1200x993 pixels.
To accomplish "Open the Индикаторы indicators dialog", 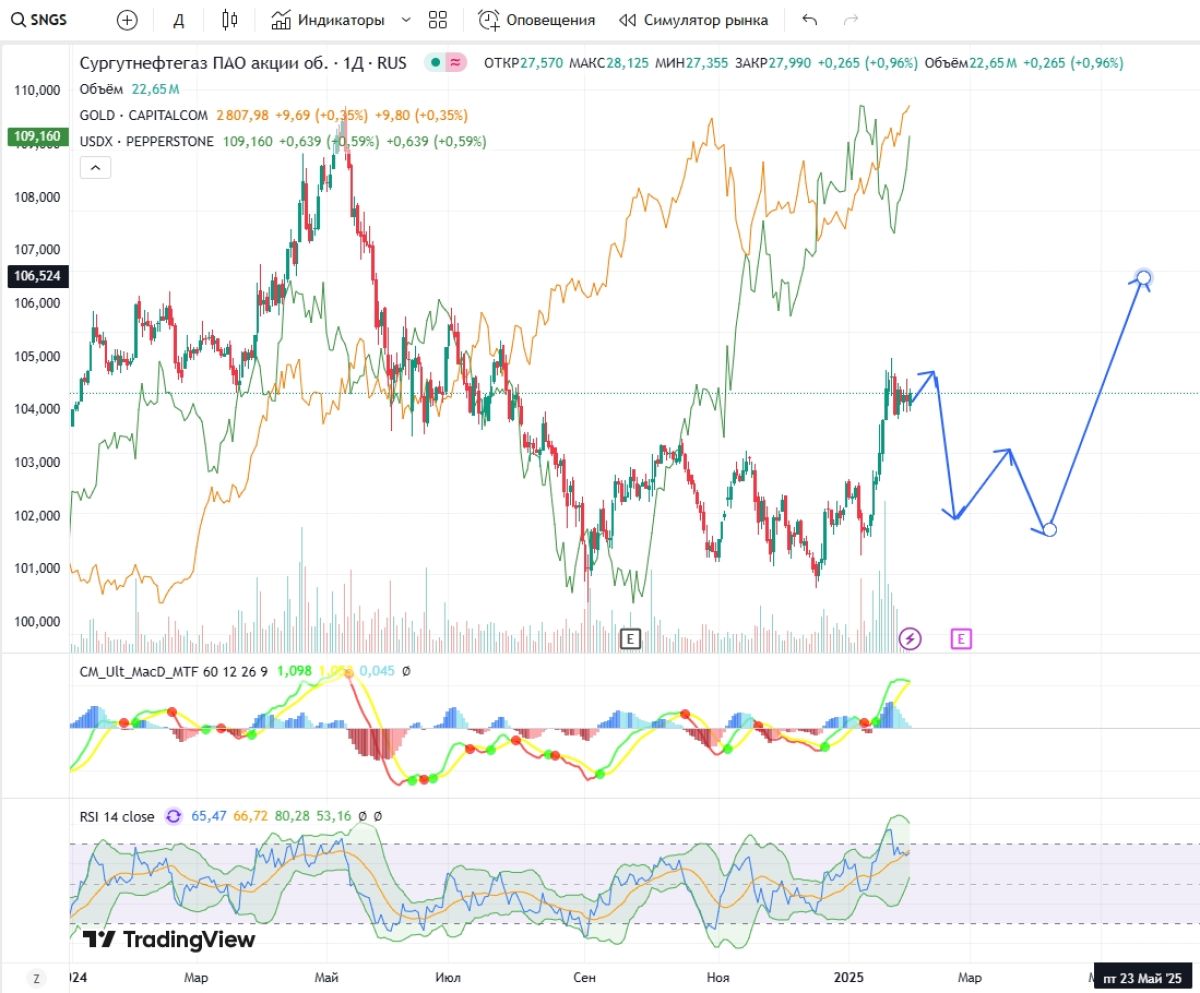I will click(328, 20).
